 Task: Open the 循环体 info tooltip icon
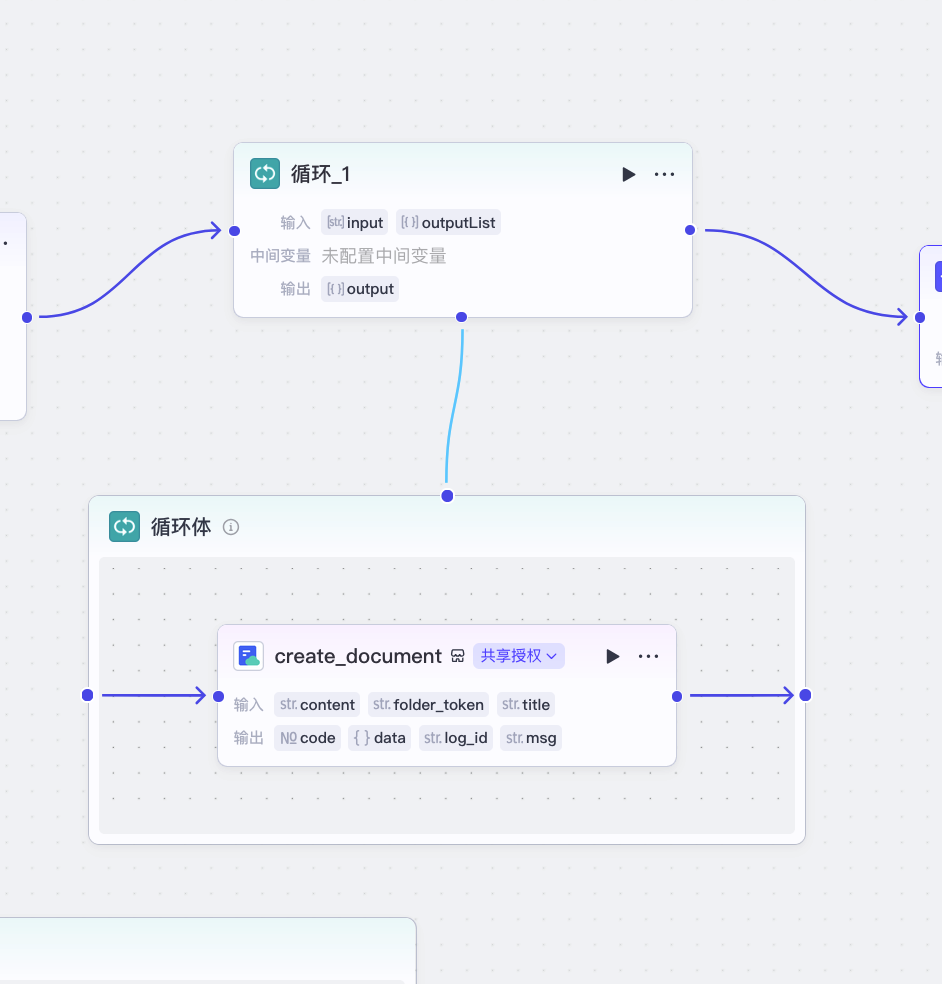(231, 527)
